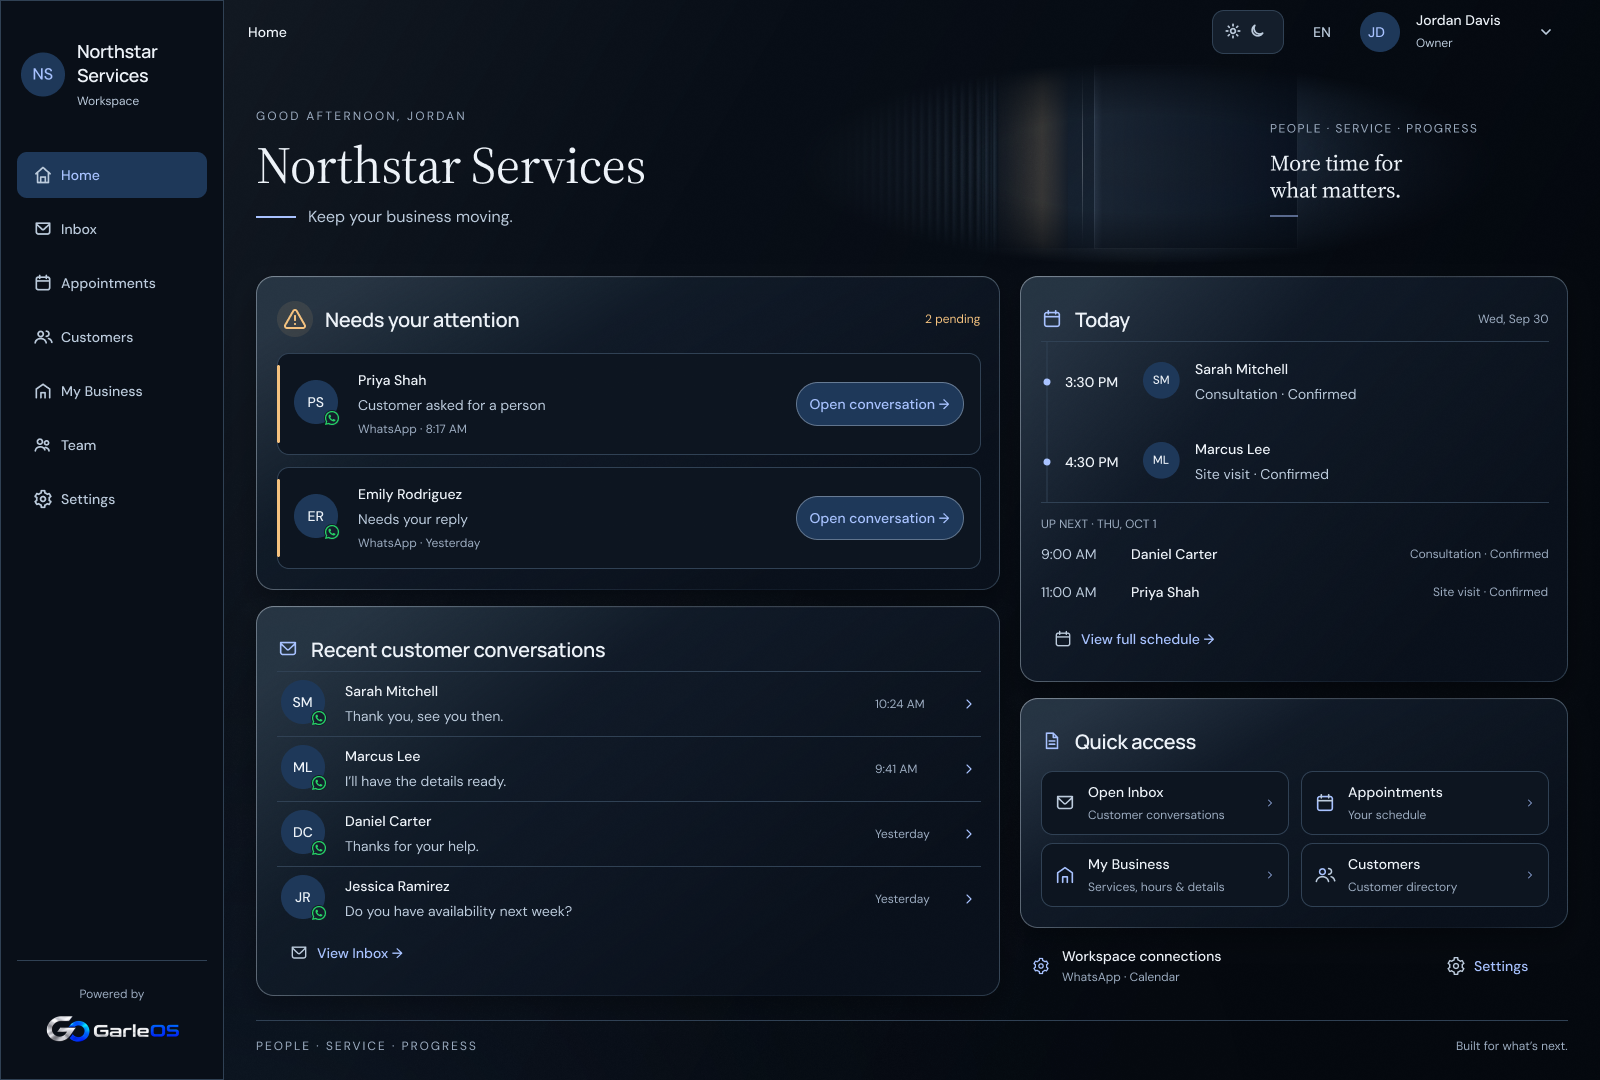Click the envelope icon beside Recent conversations

tap(288, 649)
